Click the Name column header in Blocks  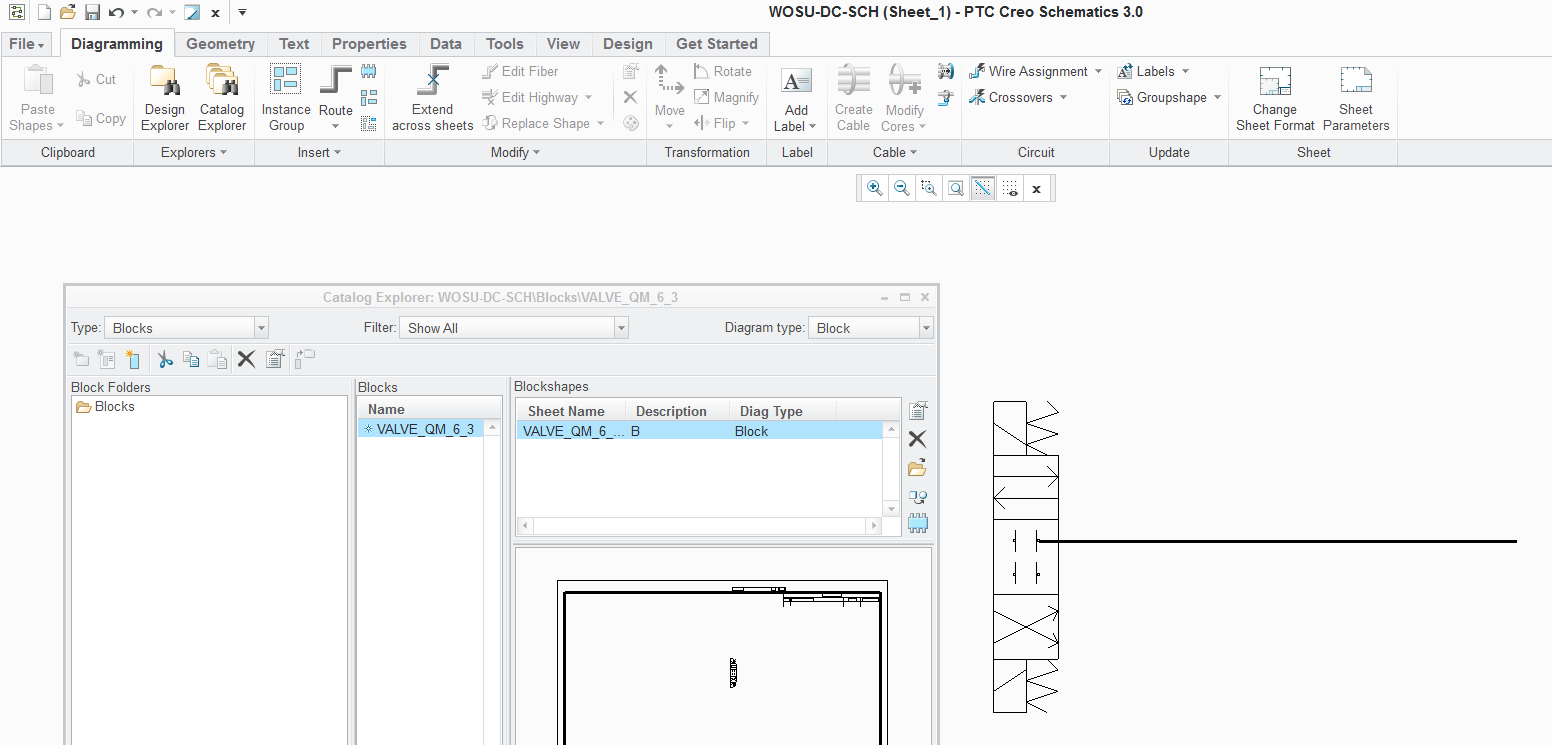click(430, 409)
